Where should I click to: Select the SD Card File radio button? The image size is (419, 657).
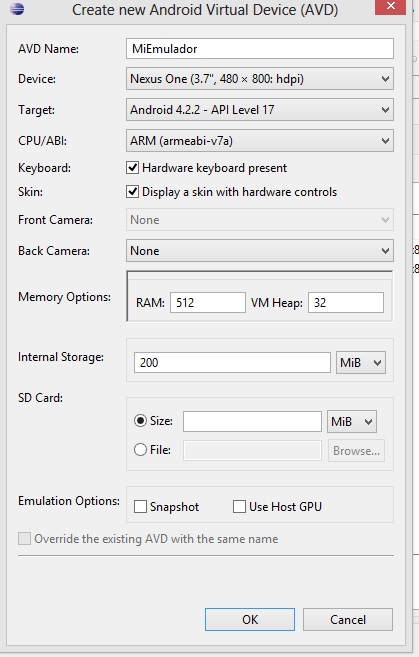(x=140, y=450)
